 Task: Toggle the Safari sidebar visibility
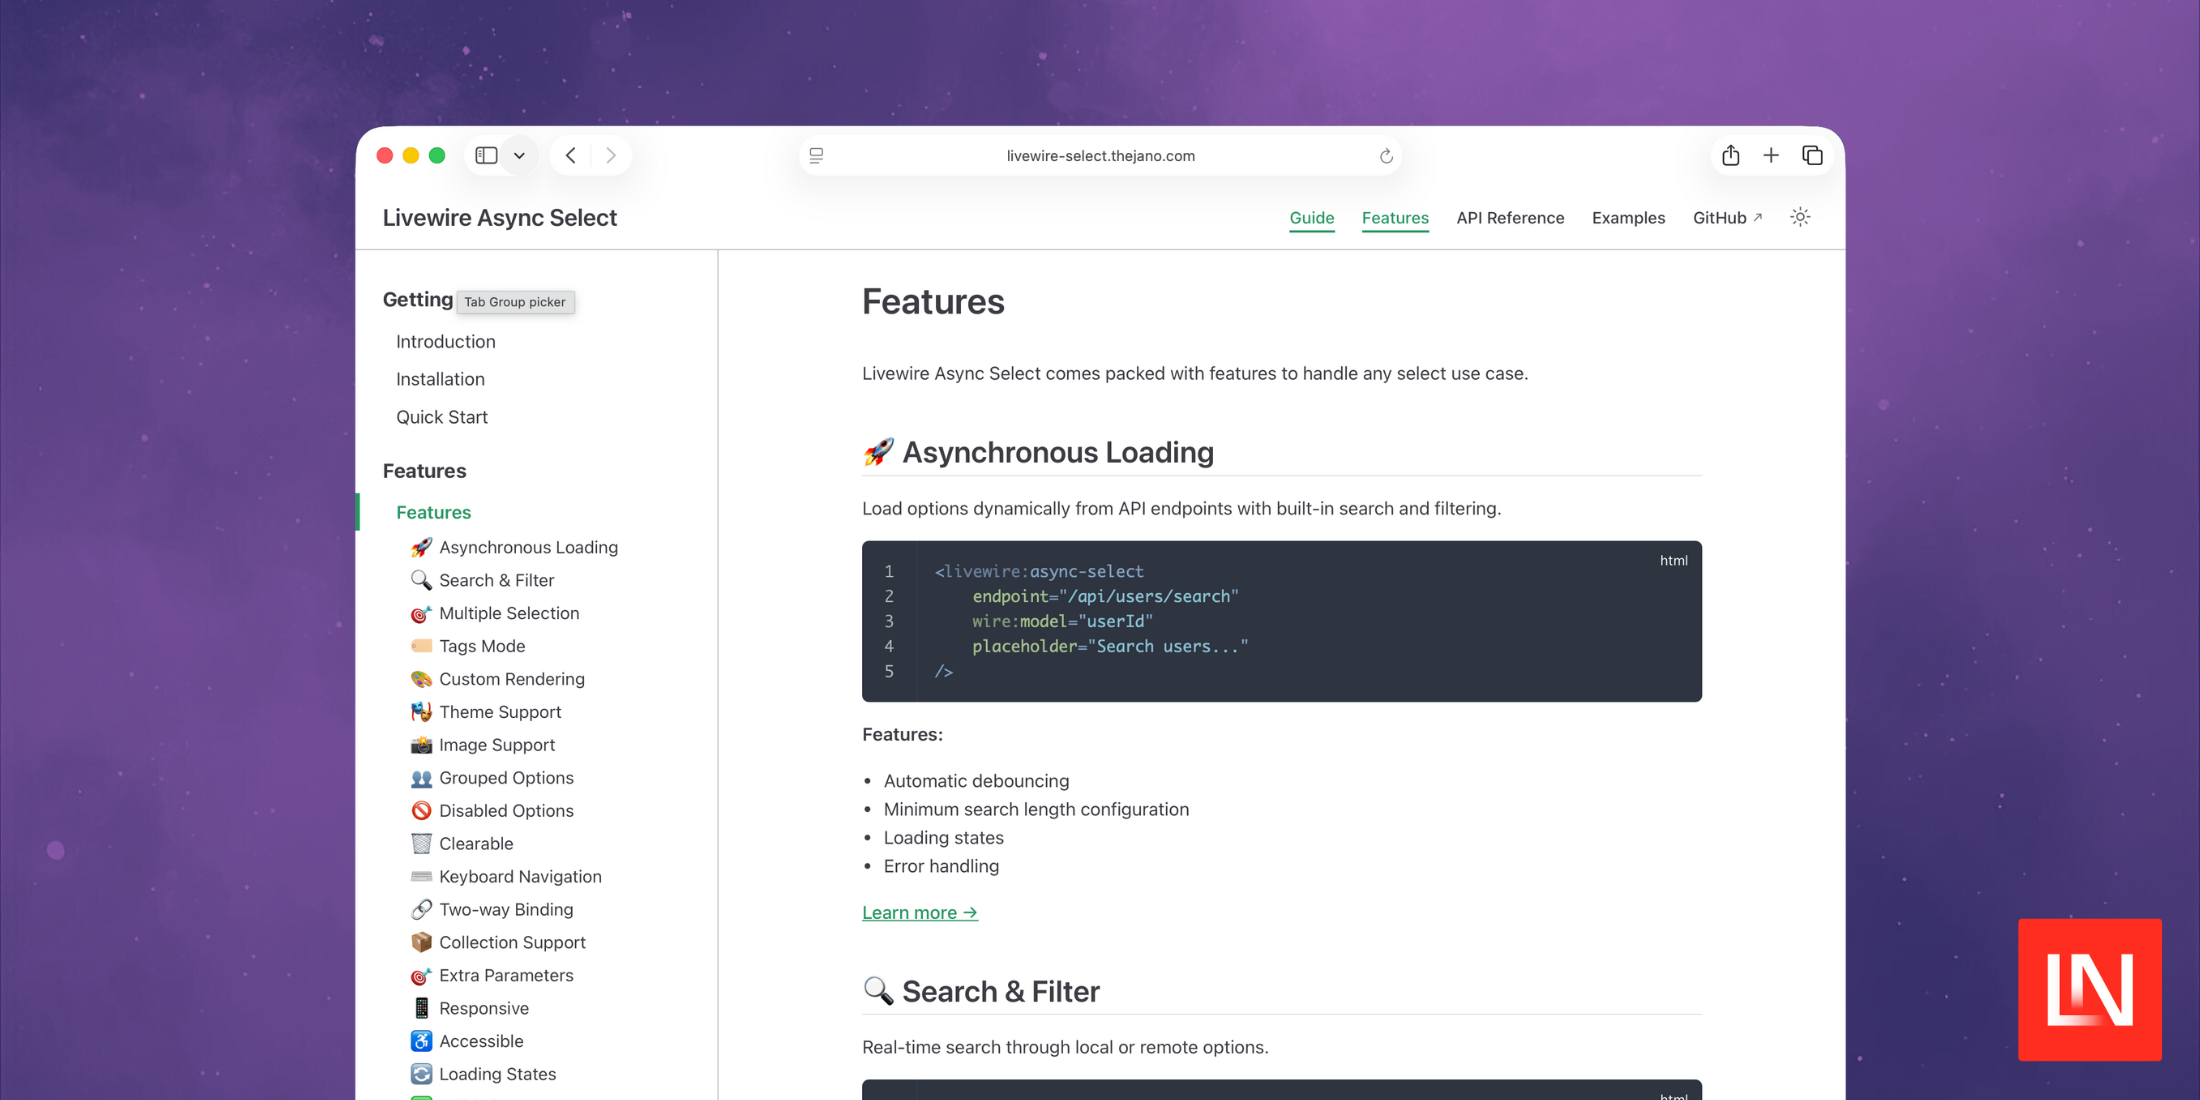click(x=487, y=155)
